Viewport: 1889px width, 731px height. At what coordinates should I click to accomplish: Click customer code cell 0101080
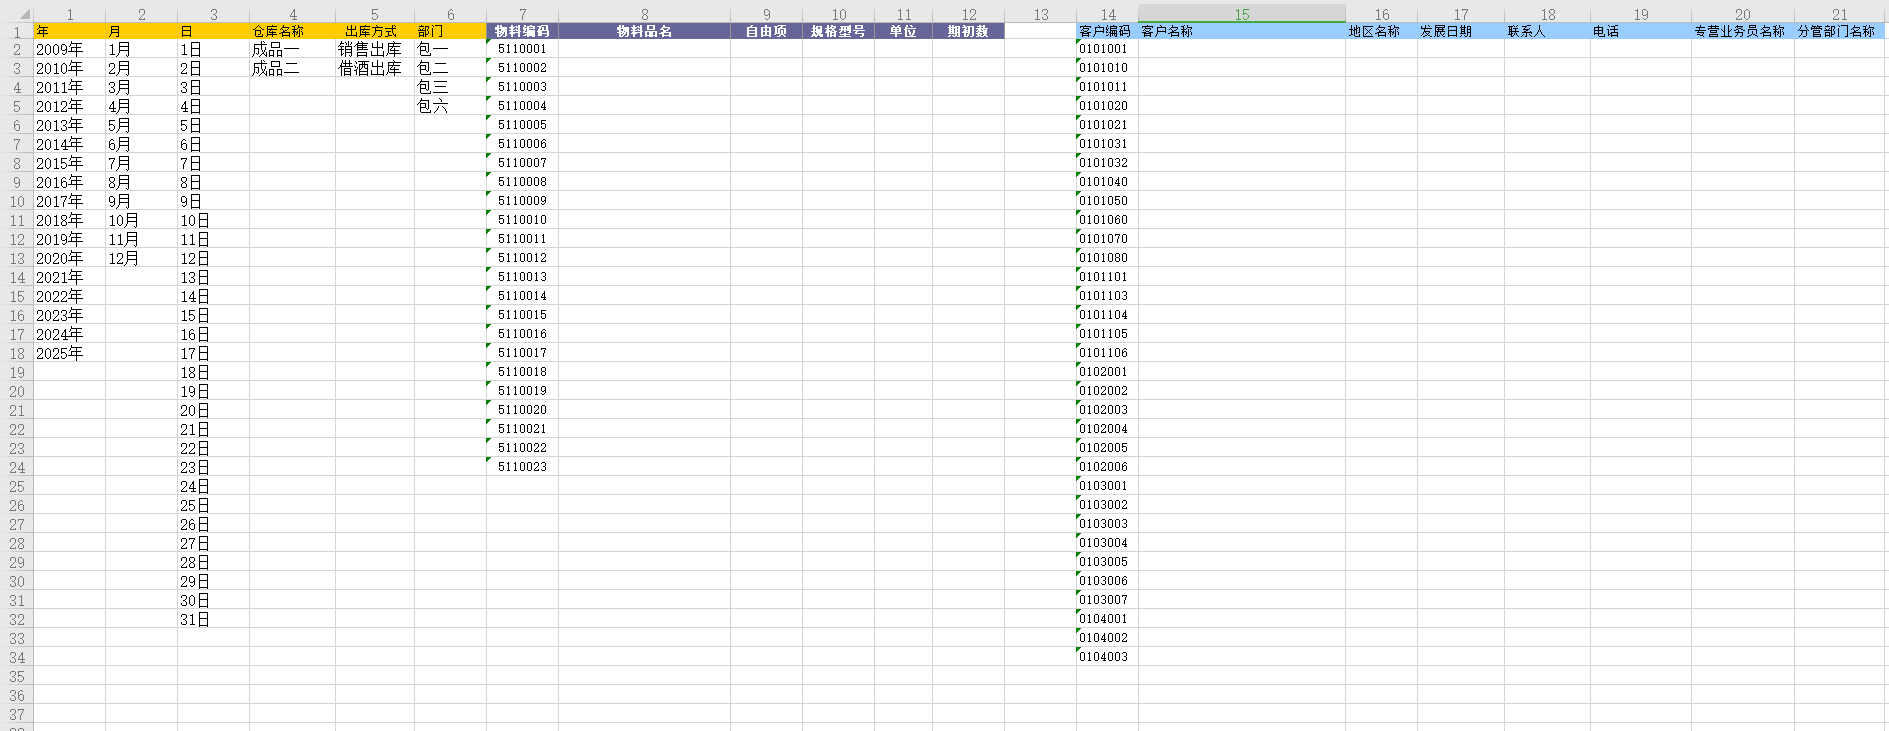point(1108,258)
